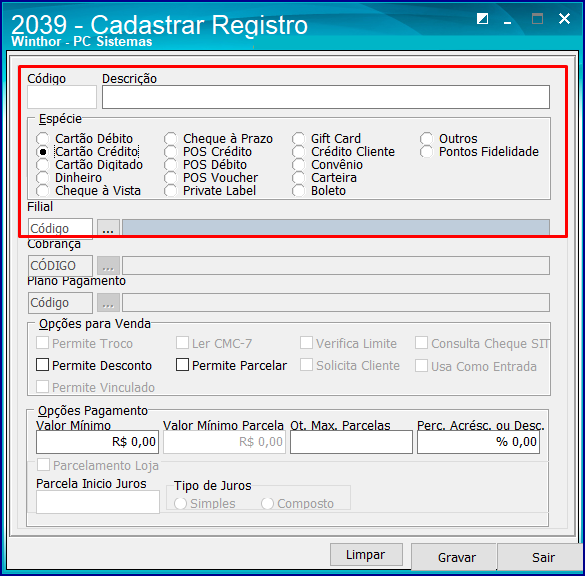Save the record with Gravar
Viewport: 585px width, 576px height.
(454, 557)
